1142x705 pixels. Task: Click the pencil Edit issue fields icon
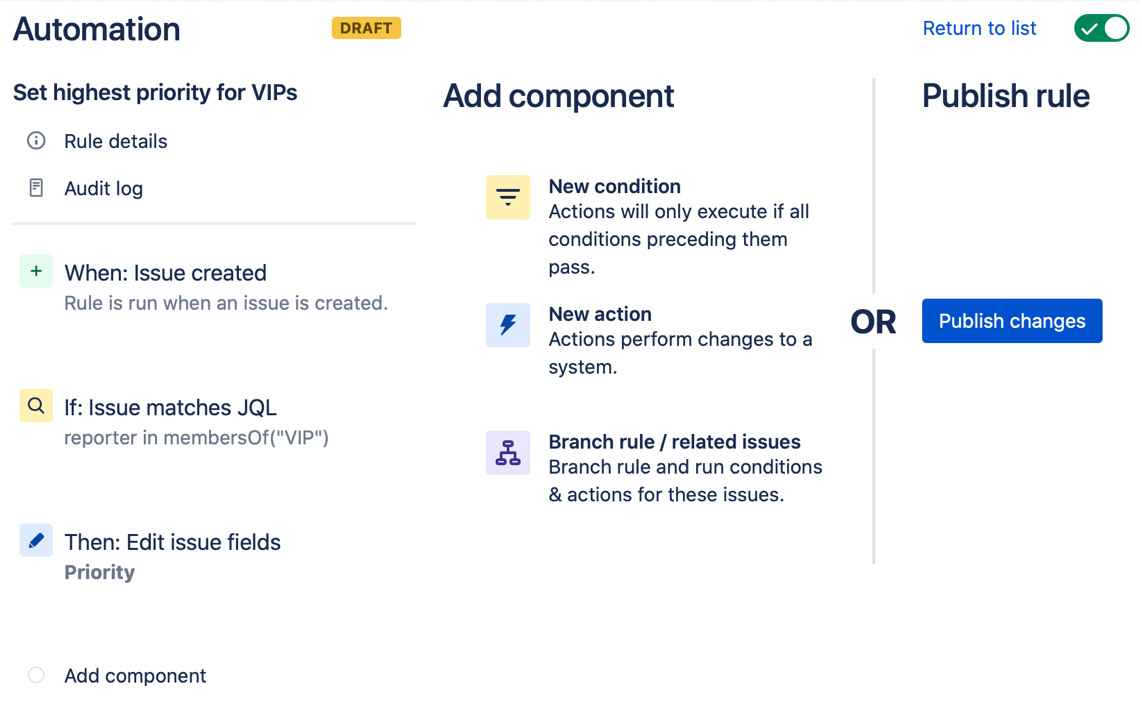(x=36, y=540)
